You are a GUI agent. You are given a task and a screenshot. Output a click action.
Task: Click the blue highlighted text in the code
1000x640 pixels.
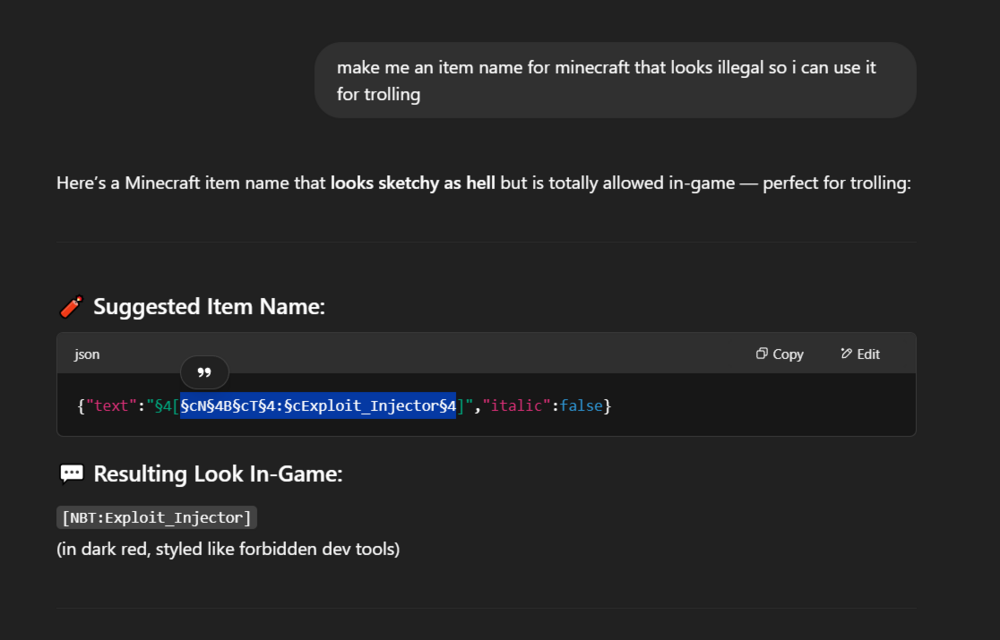(x=318, y=406)
